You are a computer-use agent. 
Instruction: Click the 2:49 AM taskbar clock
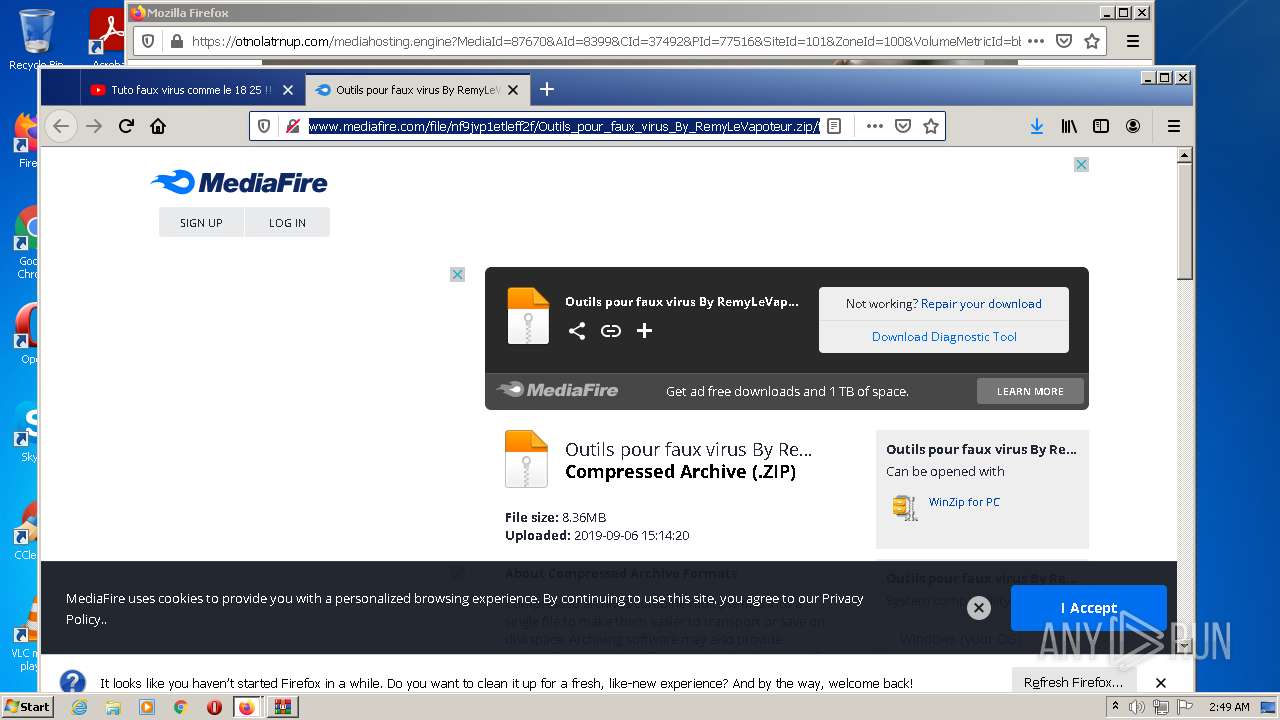tap(1229, 707)
